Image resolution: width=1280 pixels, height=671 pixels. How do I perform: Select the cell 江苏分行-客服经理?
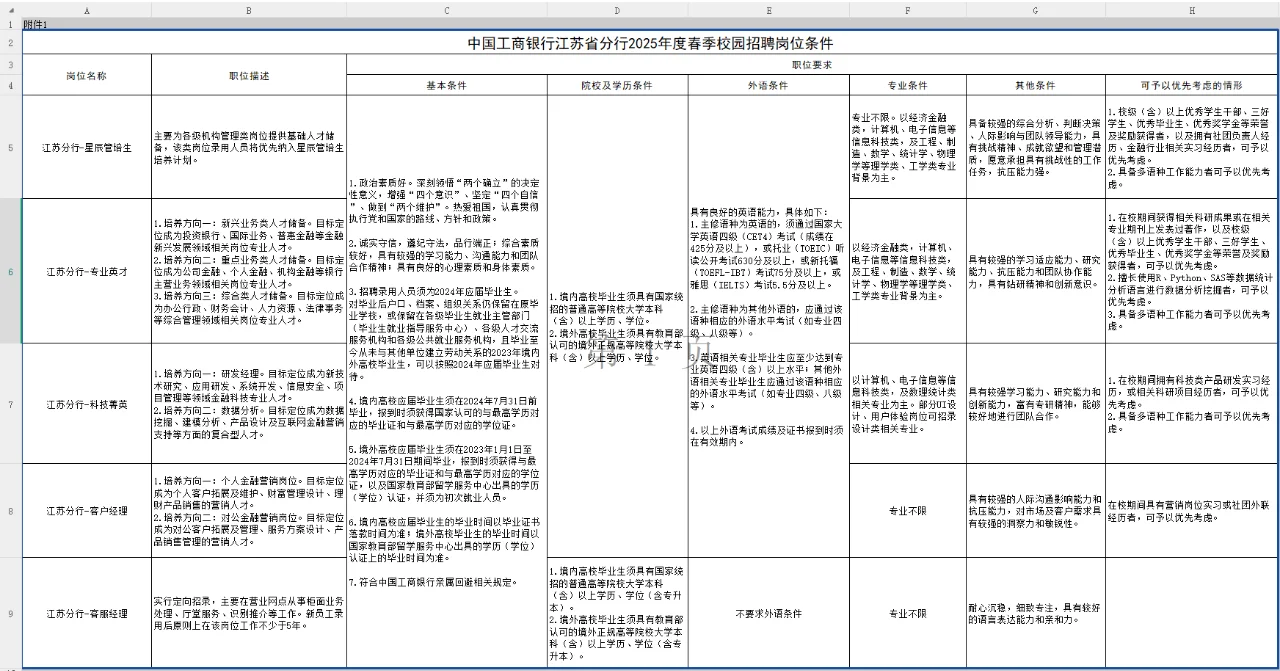point(86,612)
